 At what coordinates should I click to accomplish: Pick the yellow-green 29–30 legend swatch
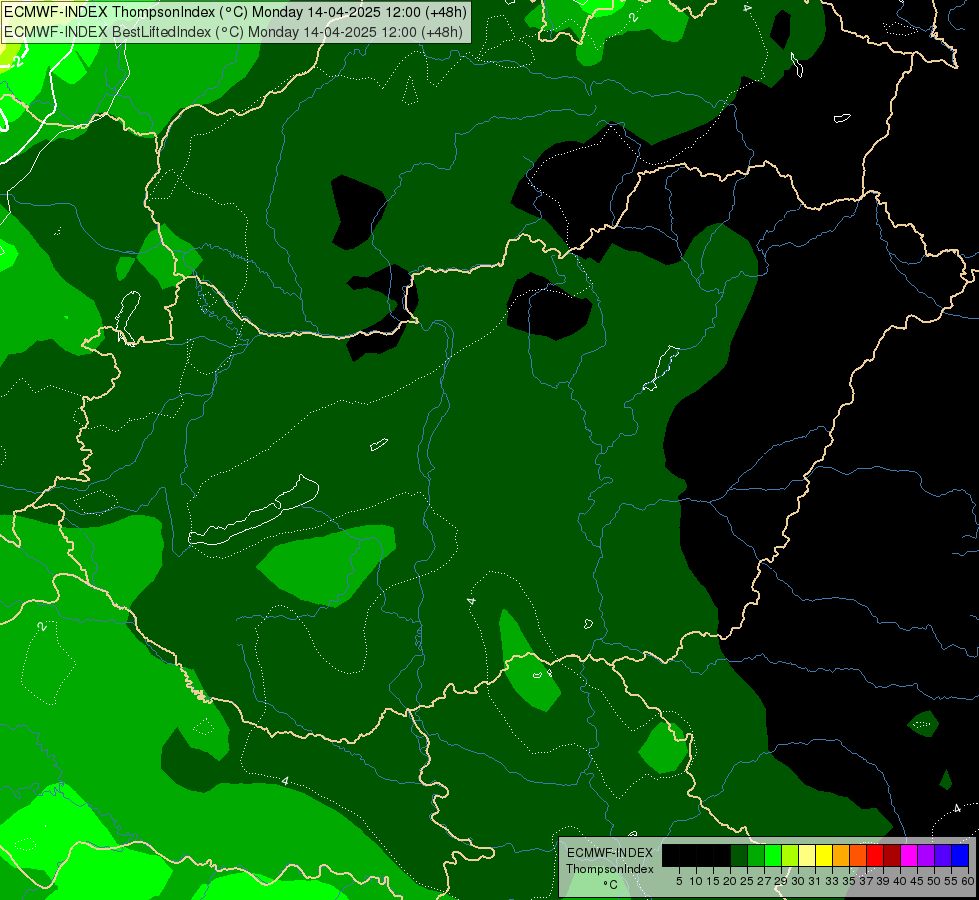coord(790,855)
